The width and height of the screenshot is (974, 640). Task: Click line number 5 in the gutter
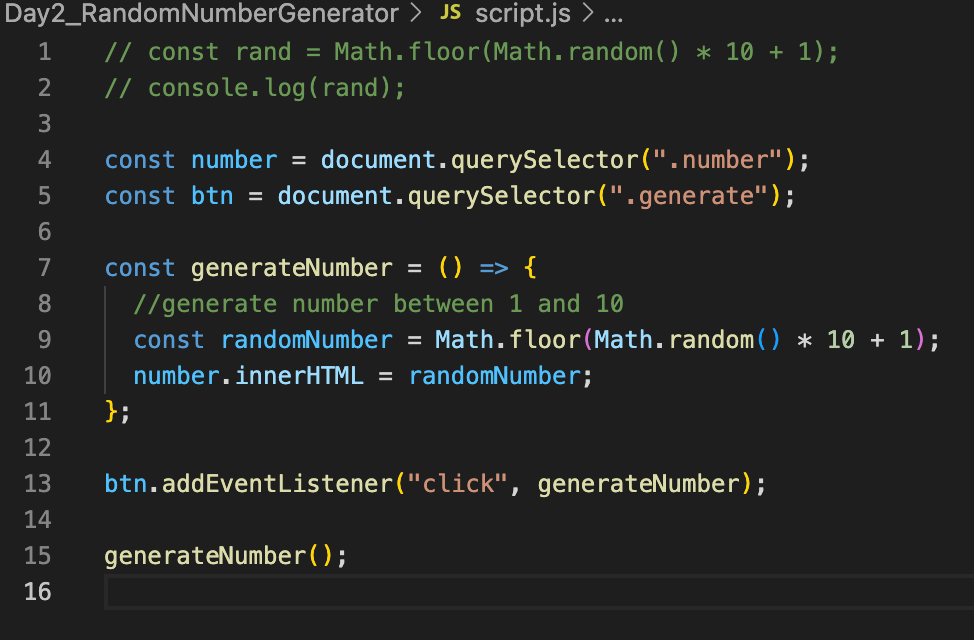pyautogui.click(x=44, y=196)
